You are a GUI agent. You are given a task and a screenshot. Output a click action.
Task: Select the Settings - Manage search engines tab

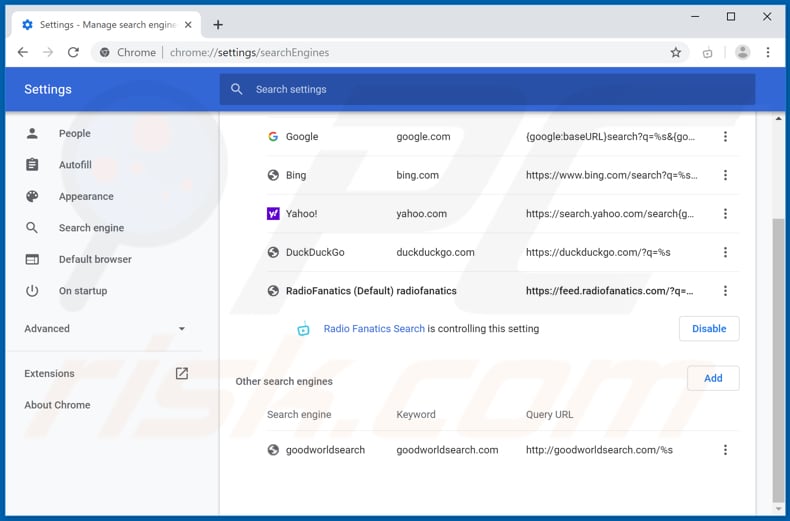pyautogui.click(x=105, y=25)
